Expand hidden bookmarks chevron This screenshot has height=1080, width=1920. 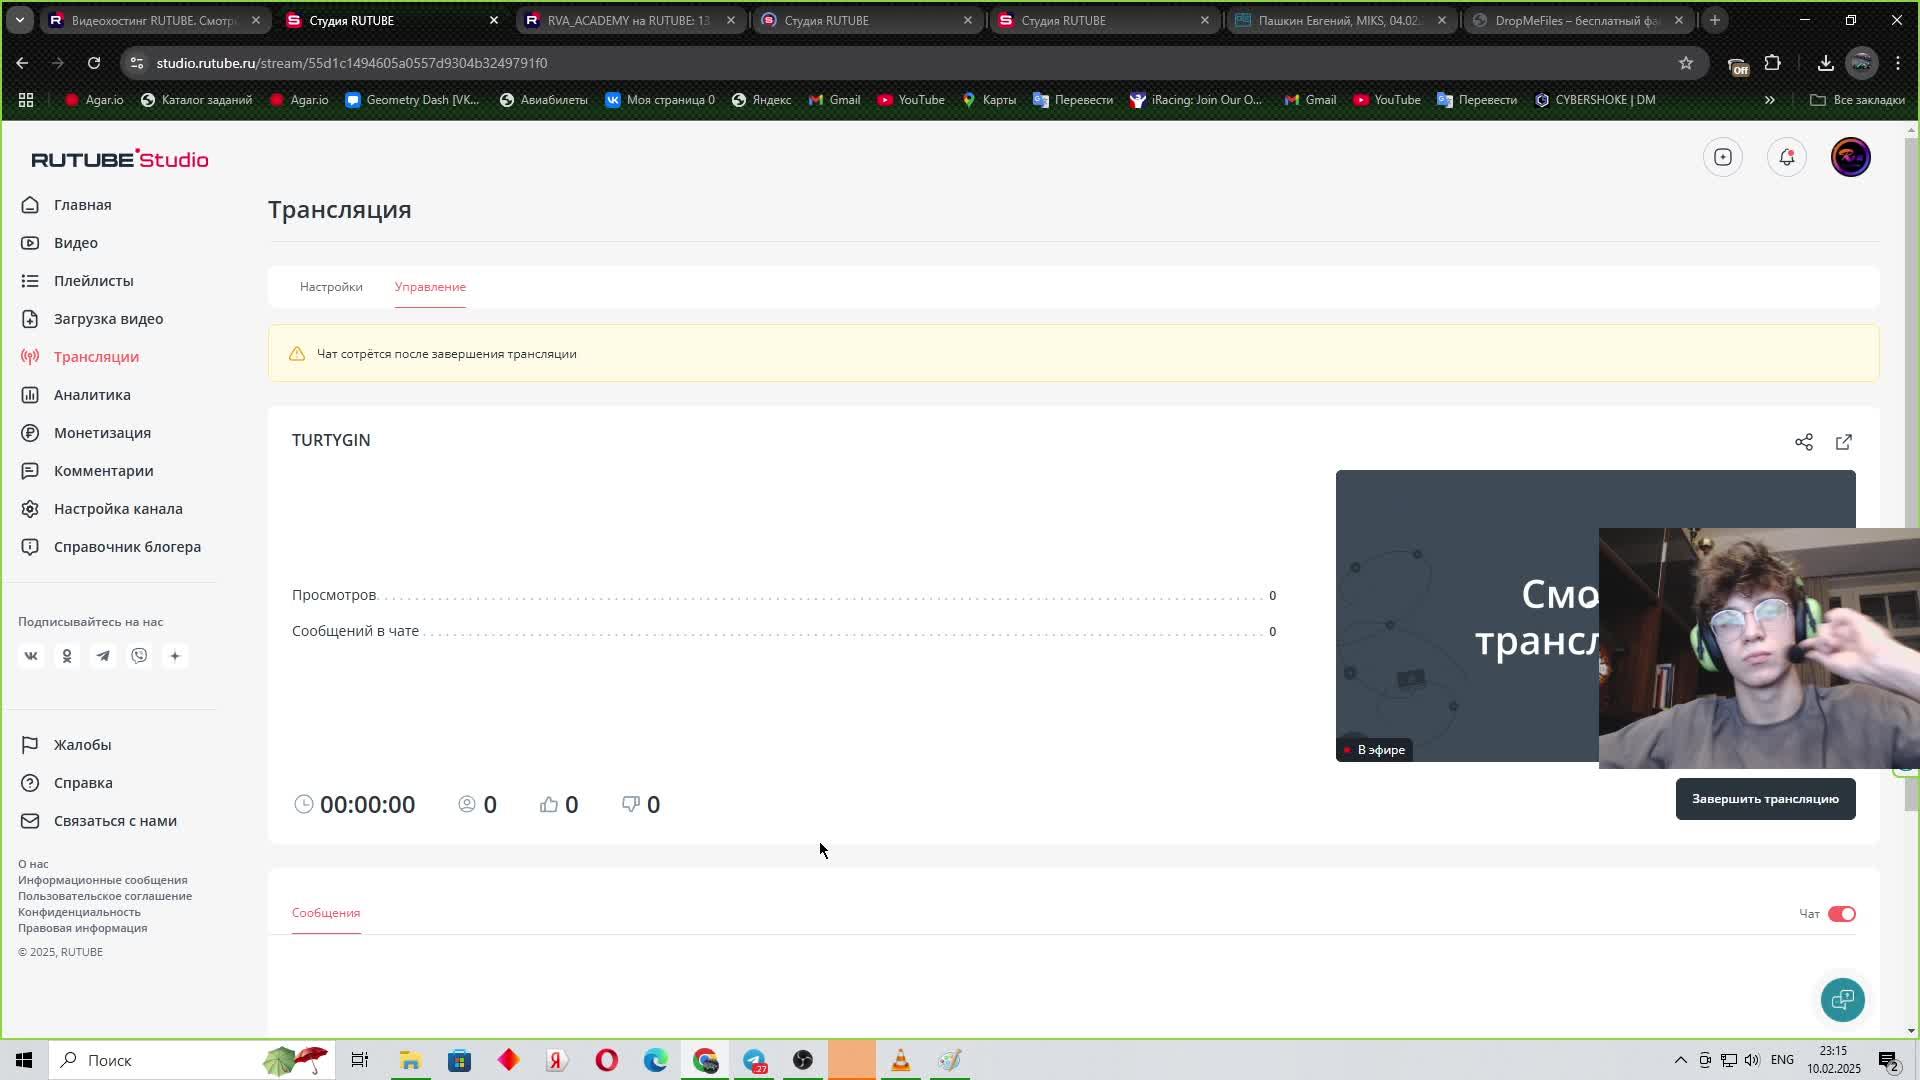click(x=1769, y=100)
